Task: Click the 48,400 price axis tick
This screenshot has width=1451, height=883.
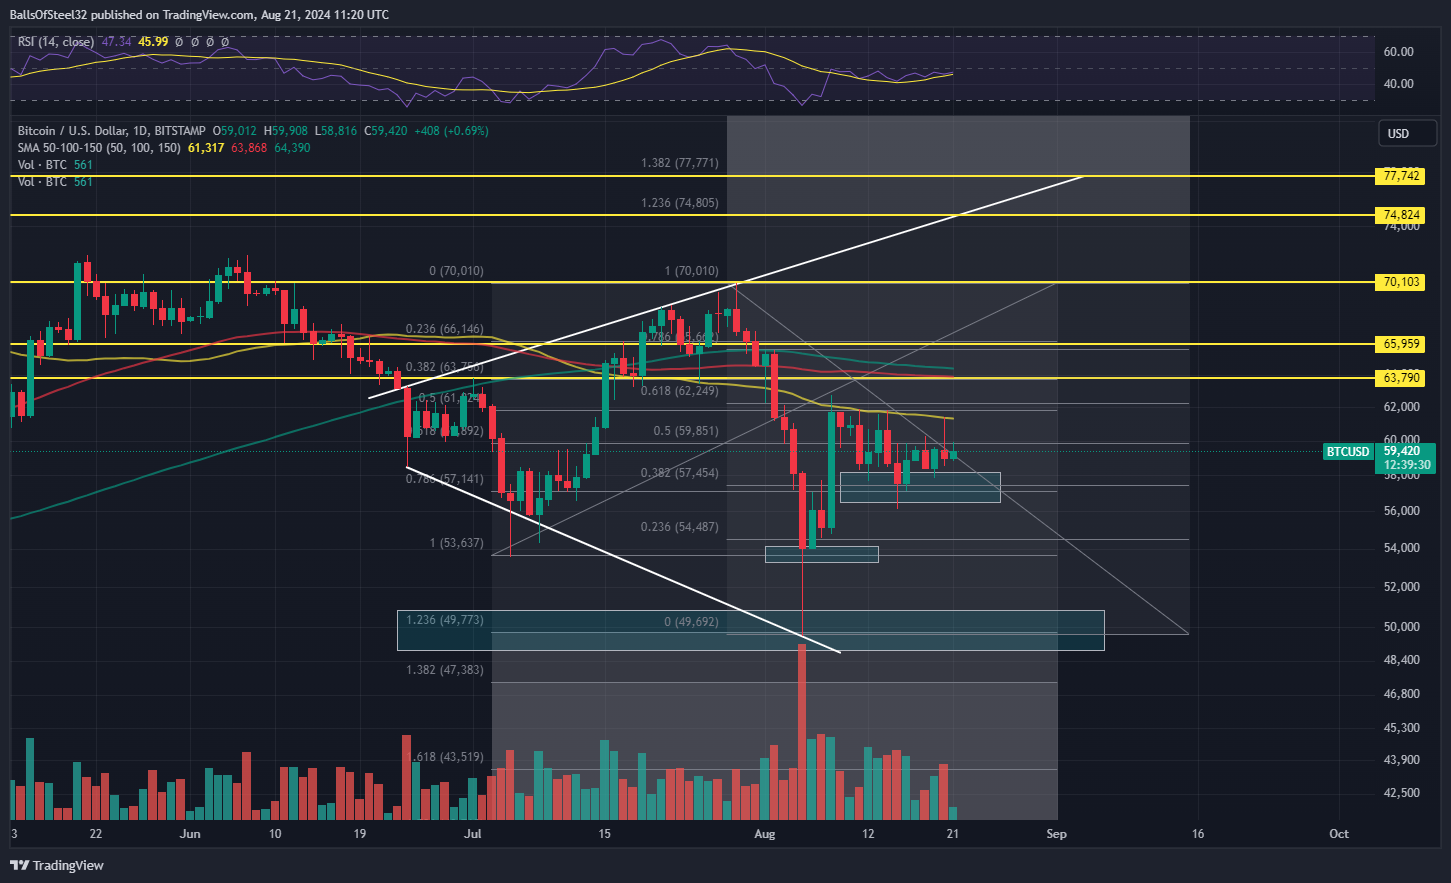Action: (1402, 660)
